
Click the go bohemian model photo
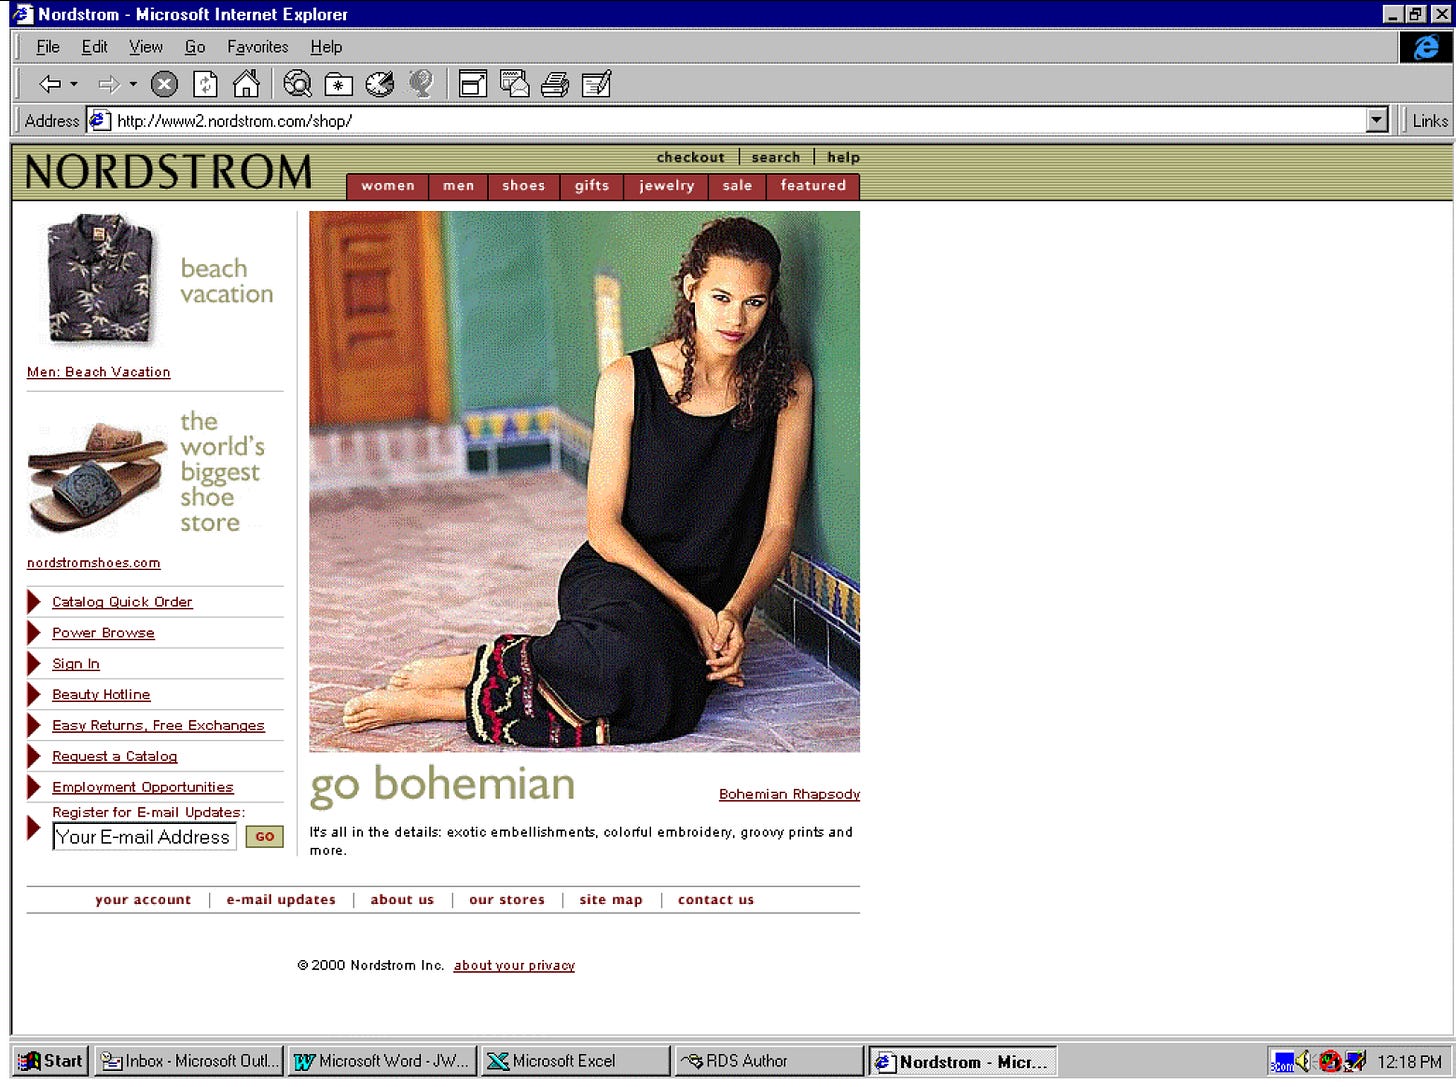584,481
